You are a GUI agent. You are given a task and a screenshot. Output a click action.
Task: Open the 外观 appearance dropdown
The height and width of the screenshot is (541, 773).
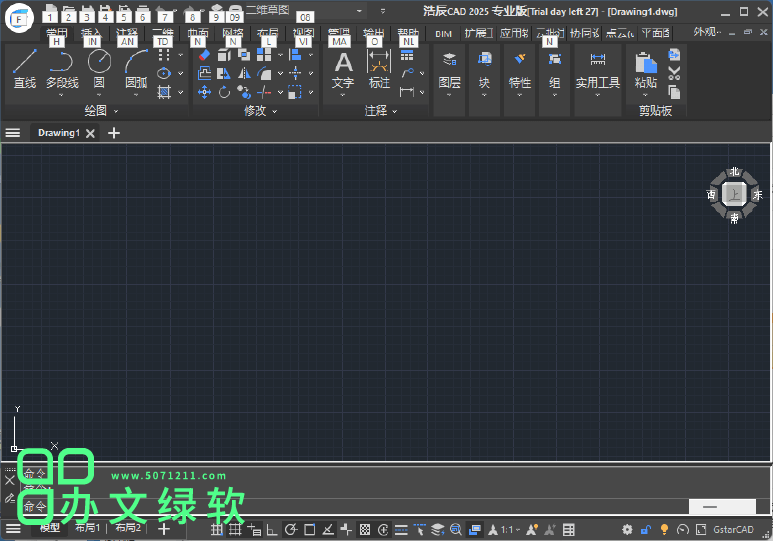[x=707, y=32]
